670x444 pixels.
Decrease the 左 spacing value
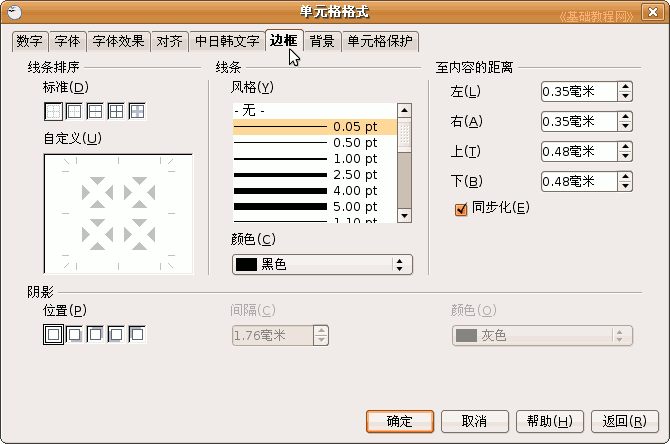pyautogui.click(x=625, y=96)
